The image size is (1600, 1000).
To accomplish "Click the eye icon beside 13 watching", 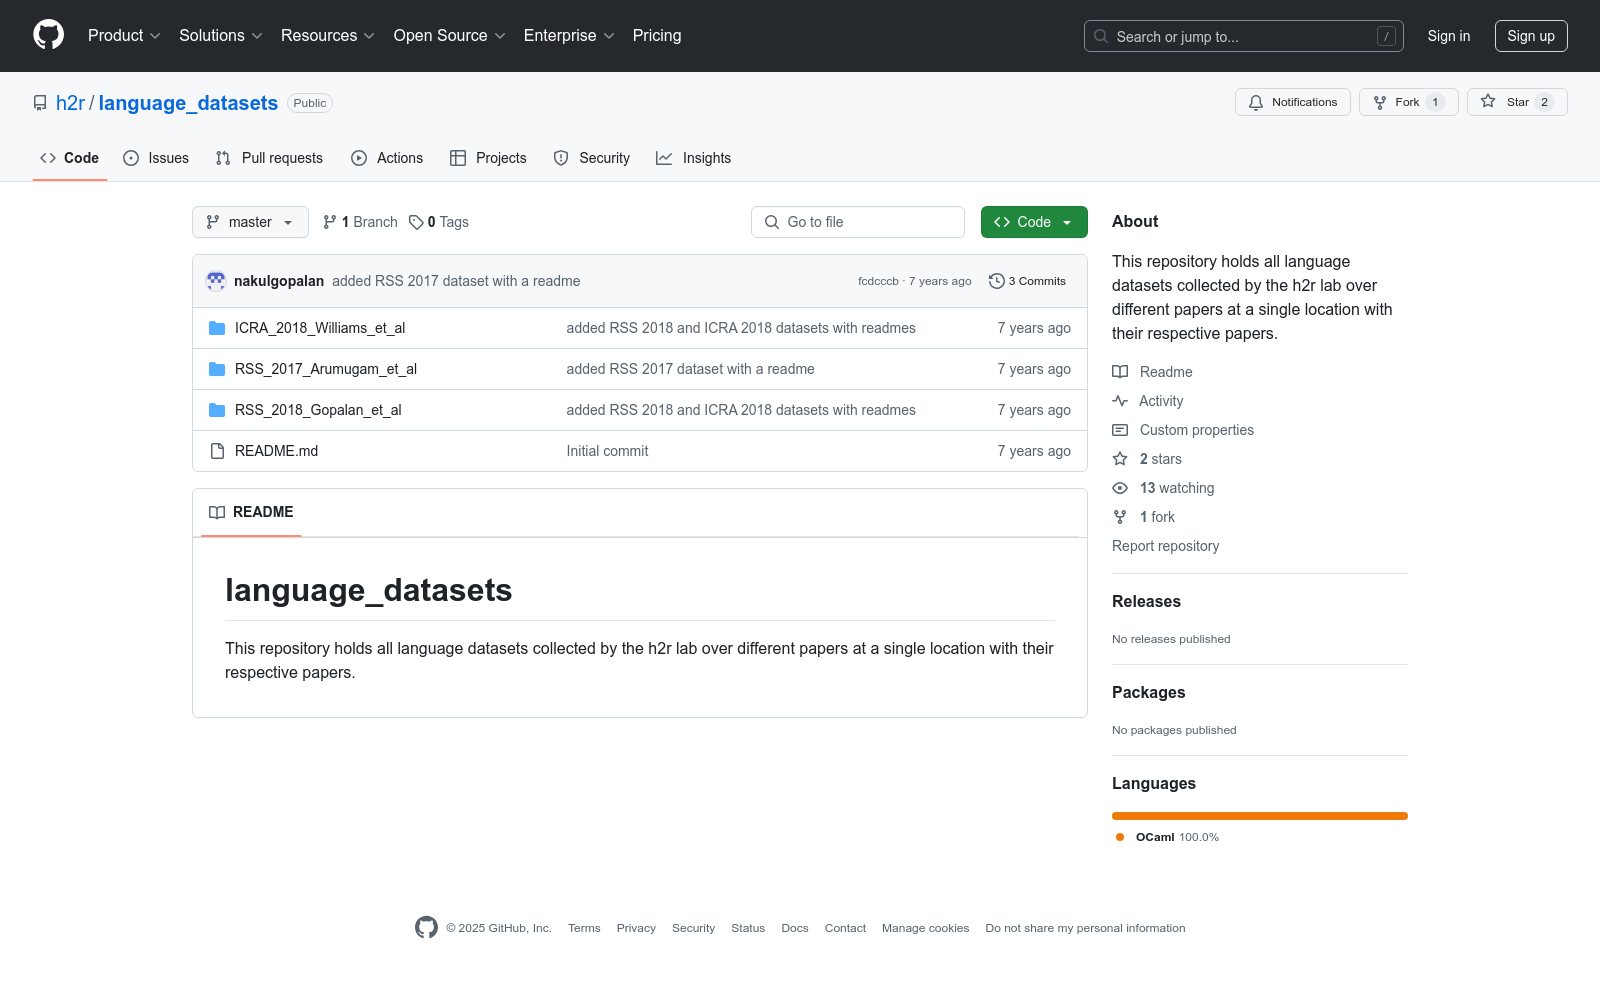I will point(1120,488).
